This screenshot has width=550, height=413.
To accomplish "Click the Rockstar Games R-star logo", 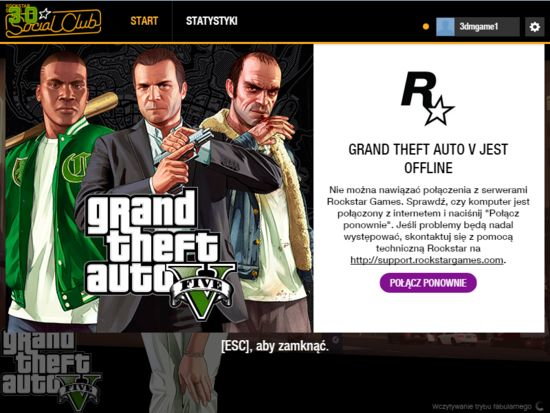I will tap(428, 99).
